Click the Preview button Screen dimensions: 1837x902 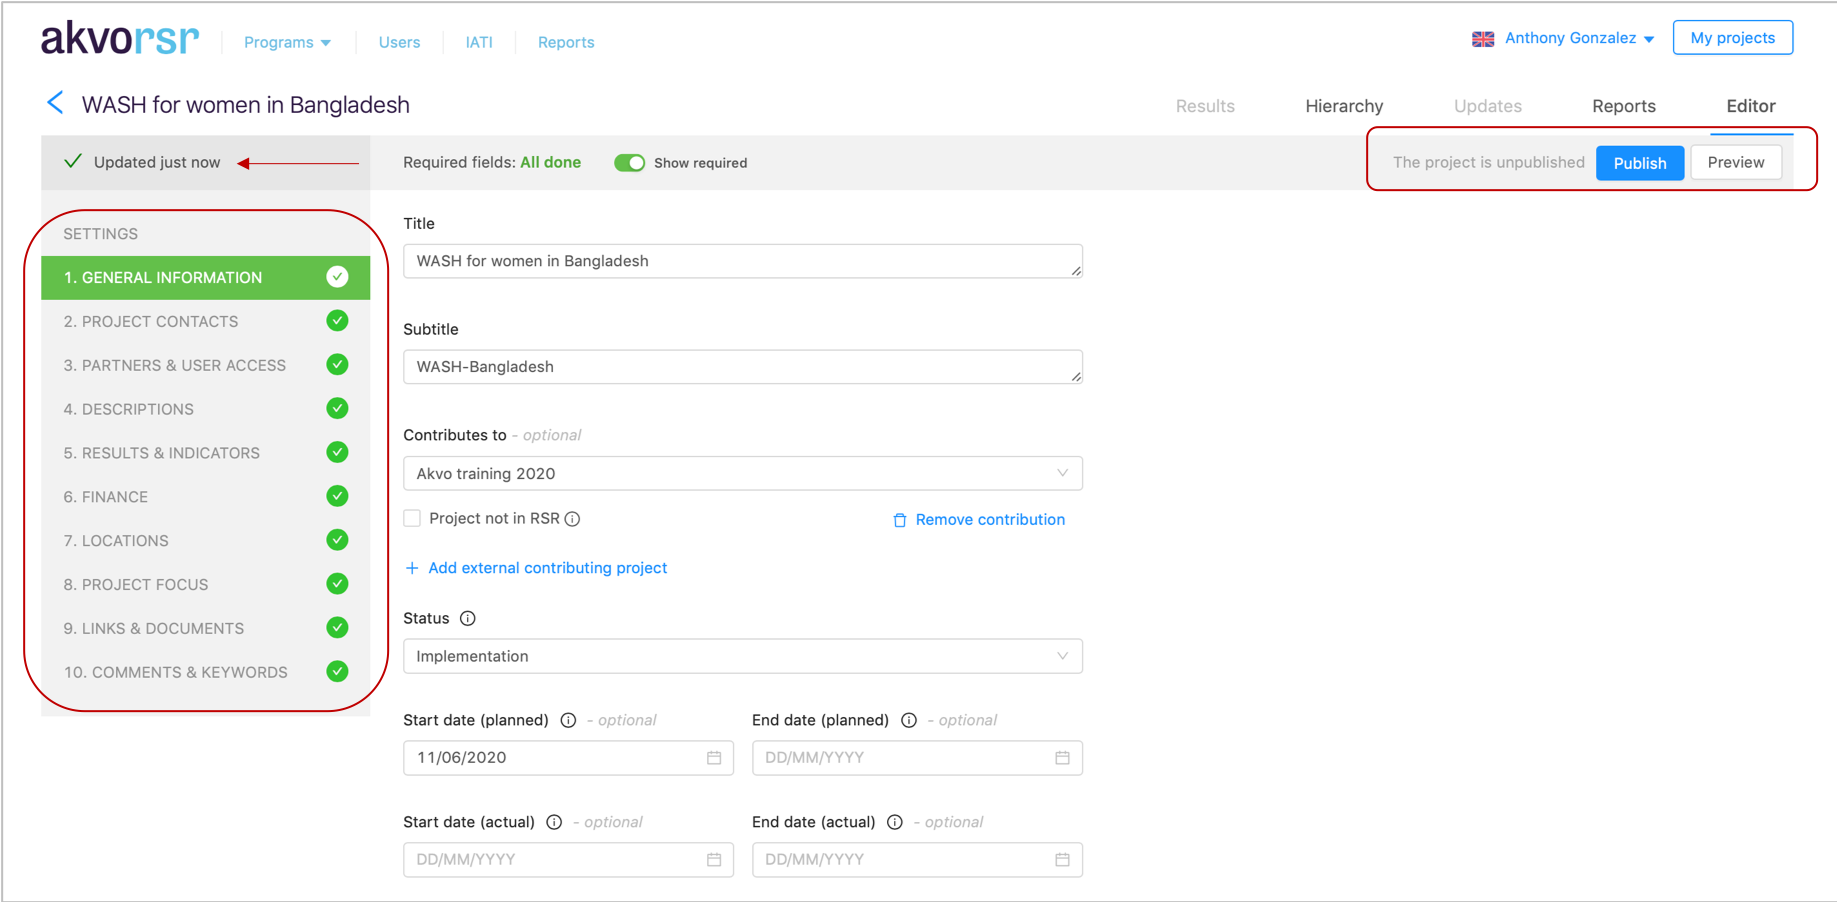point(1736,162)
